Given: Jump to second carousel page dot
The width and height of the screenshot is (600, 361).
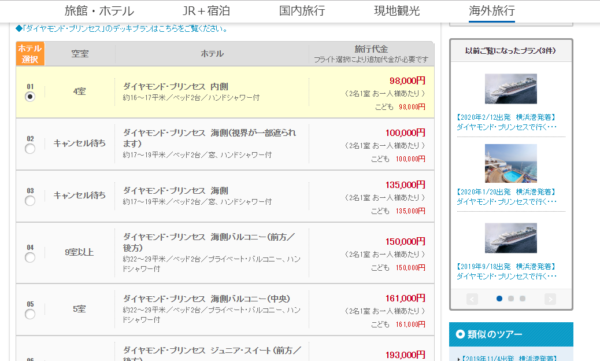Looking at the screenshot, I should point(511,298).
